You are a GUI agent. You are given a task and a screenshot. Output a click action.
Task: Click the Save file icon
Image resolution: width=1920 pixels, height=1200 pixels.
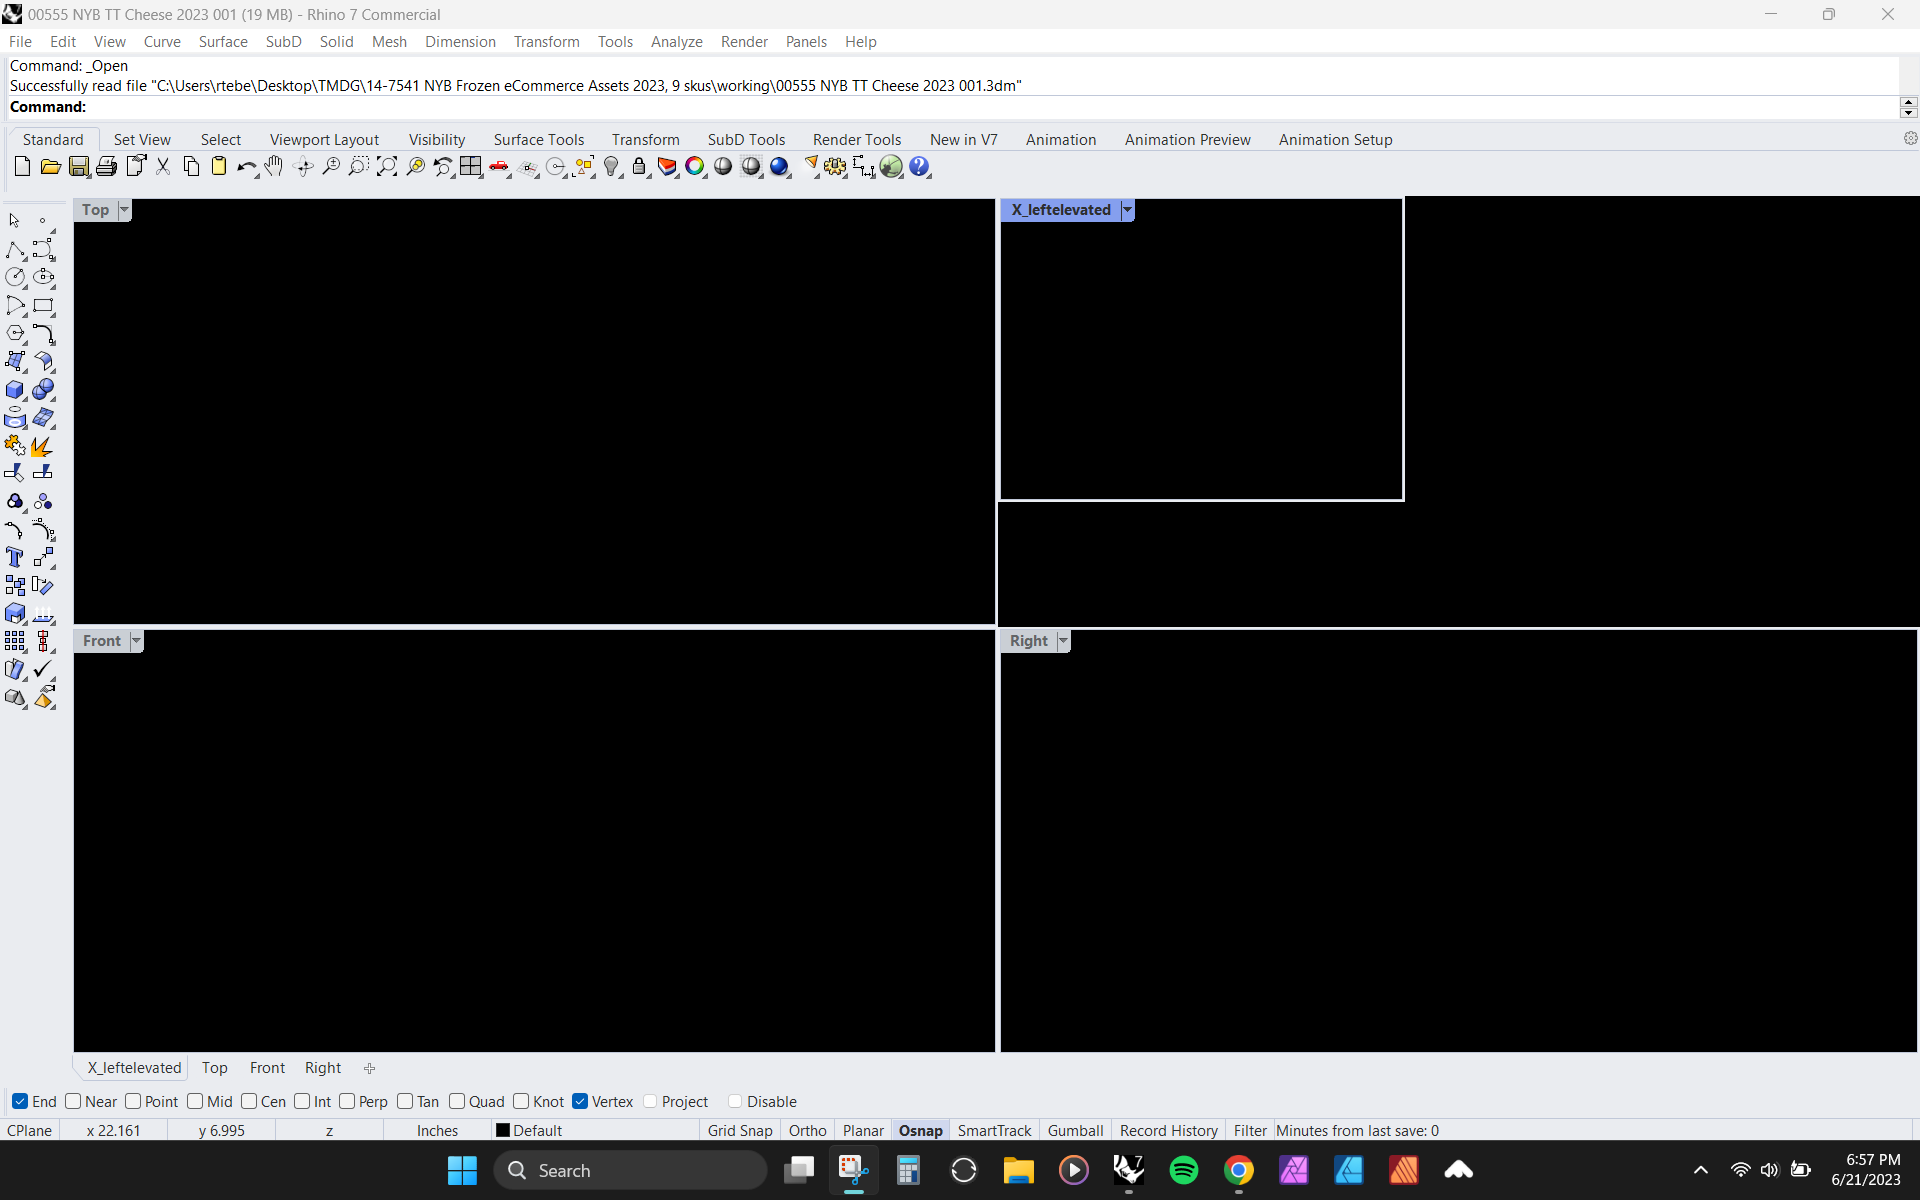(78, 167)
